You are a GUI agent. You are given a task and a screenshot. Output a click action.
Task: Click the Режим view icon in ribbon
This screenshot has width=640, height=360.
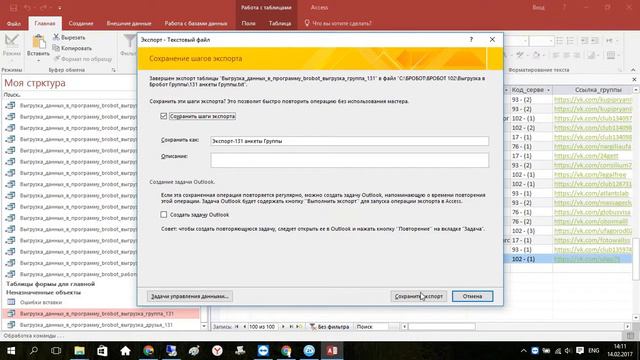(12, 41)
